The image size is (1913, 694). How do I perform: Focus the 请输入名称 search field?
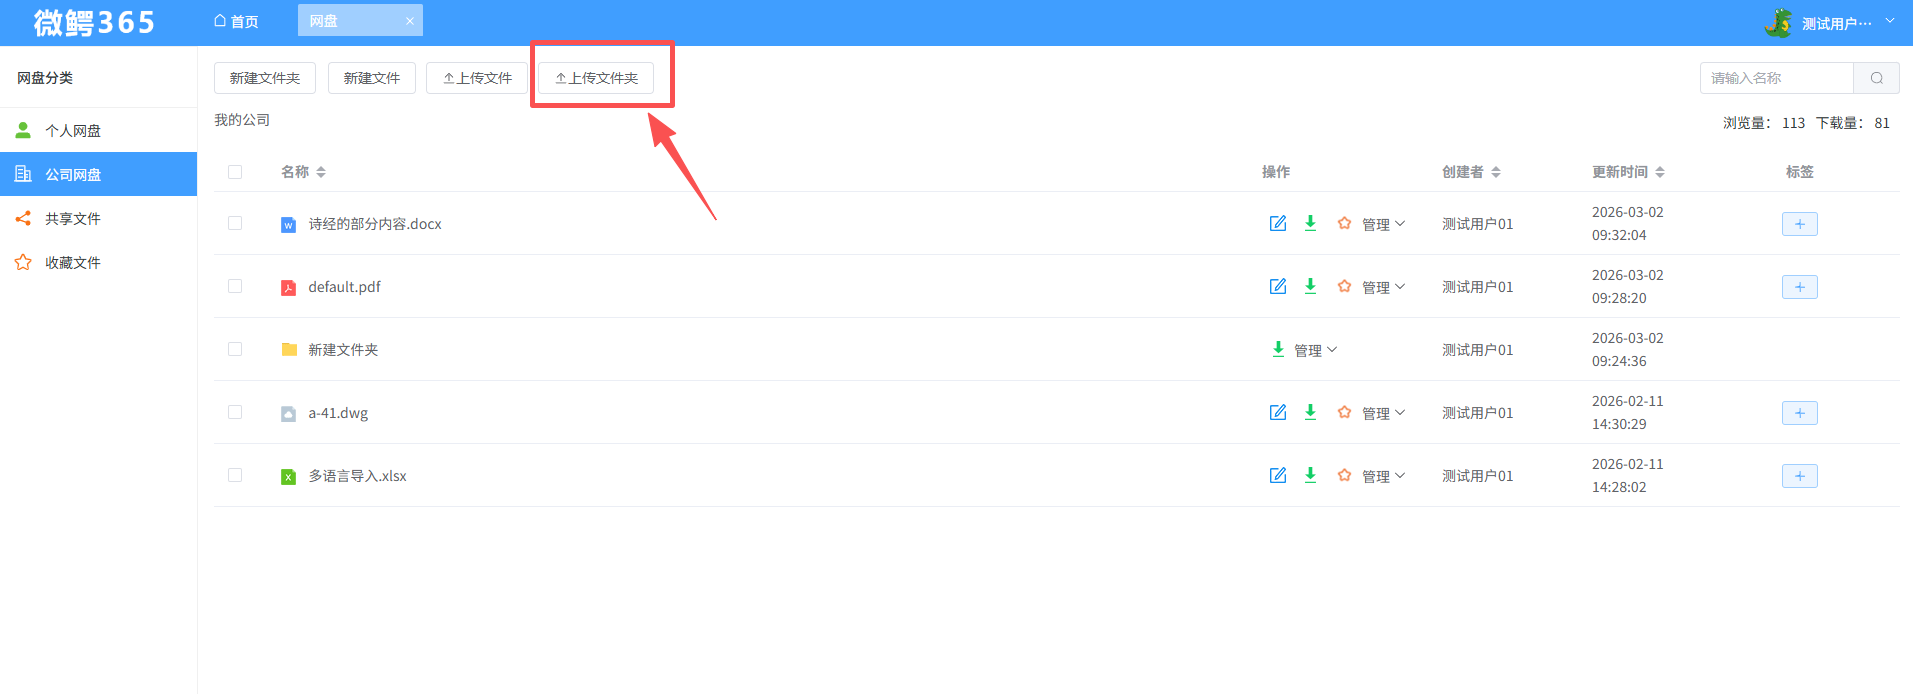pyautogui.click(x=1777, y=78)
